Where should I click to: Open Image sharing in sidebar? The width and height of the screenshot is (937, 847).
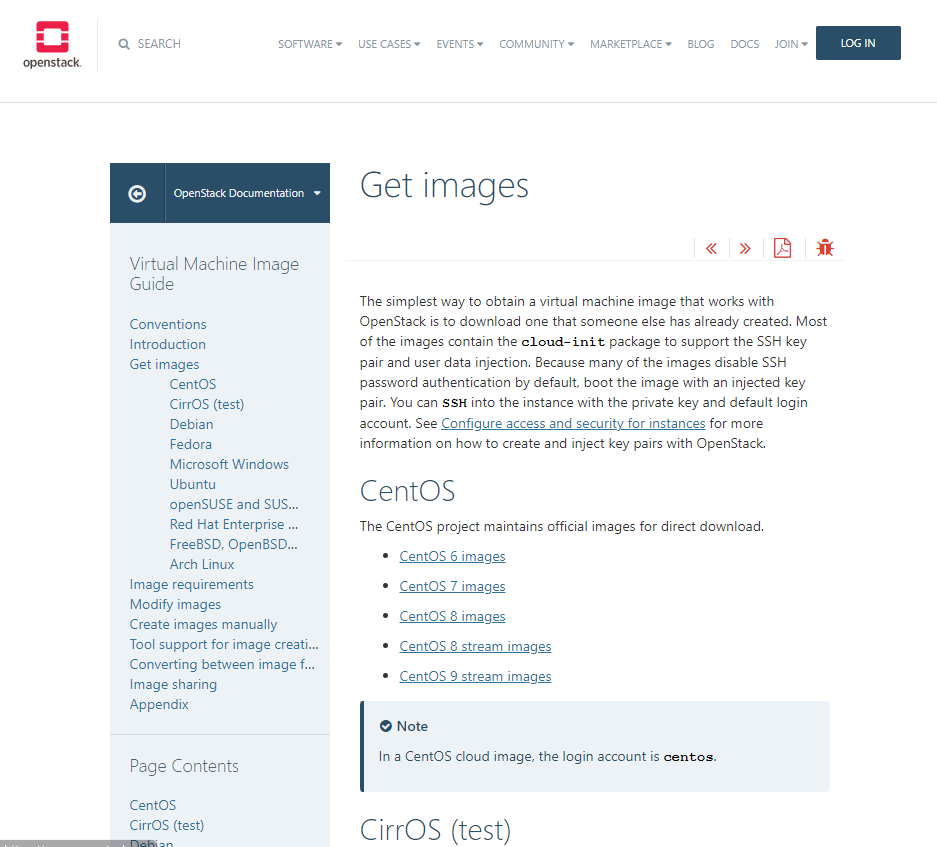click(x=173, y=684)
